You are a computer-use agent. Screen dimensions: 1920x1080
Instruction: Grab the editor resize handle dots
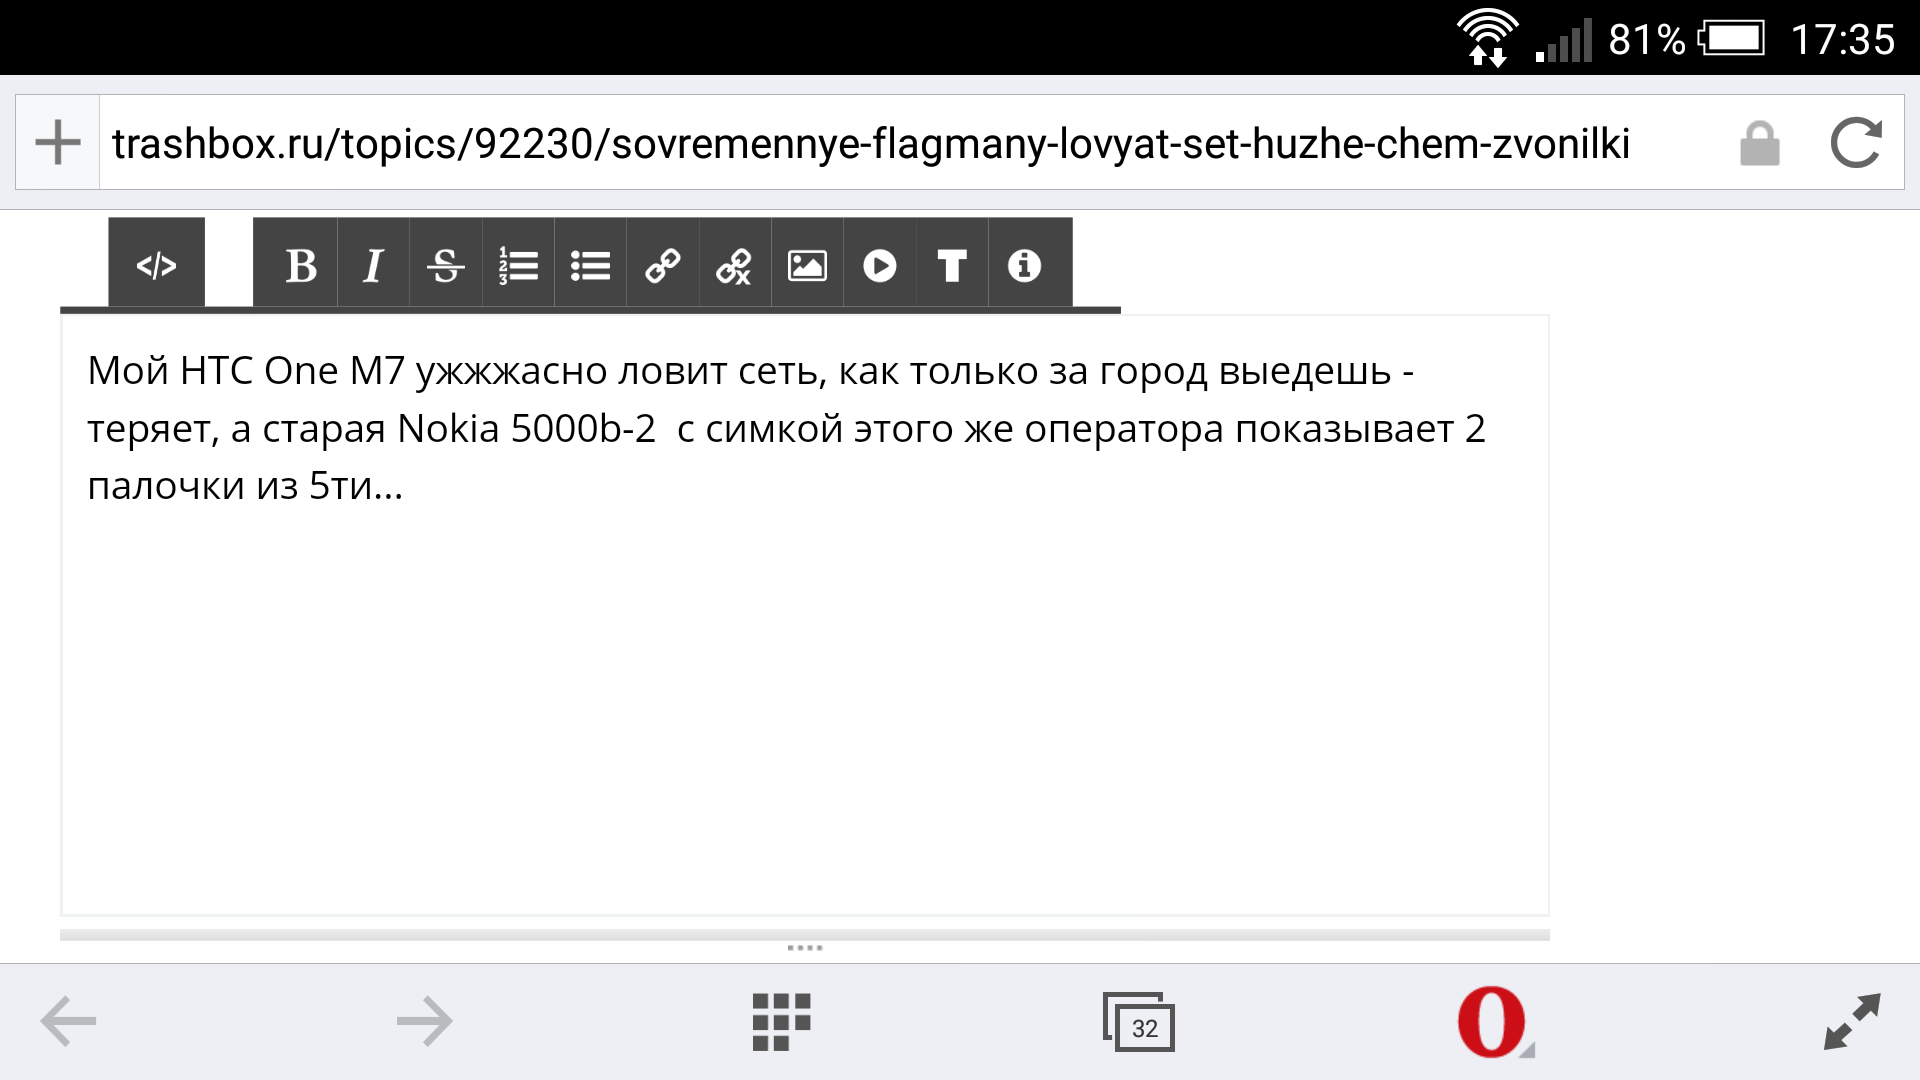click(805, 947)
